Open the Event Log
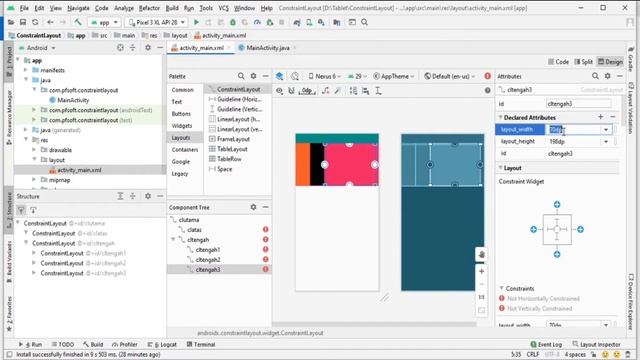The width and height of the screenshot is (640, 360). pos(546,344)
